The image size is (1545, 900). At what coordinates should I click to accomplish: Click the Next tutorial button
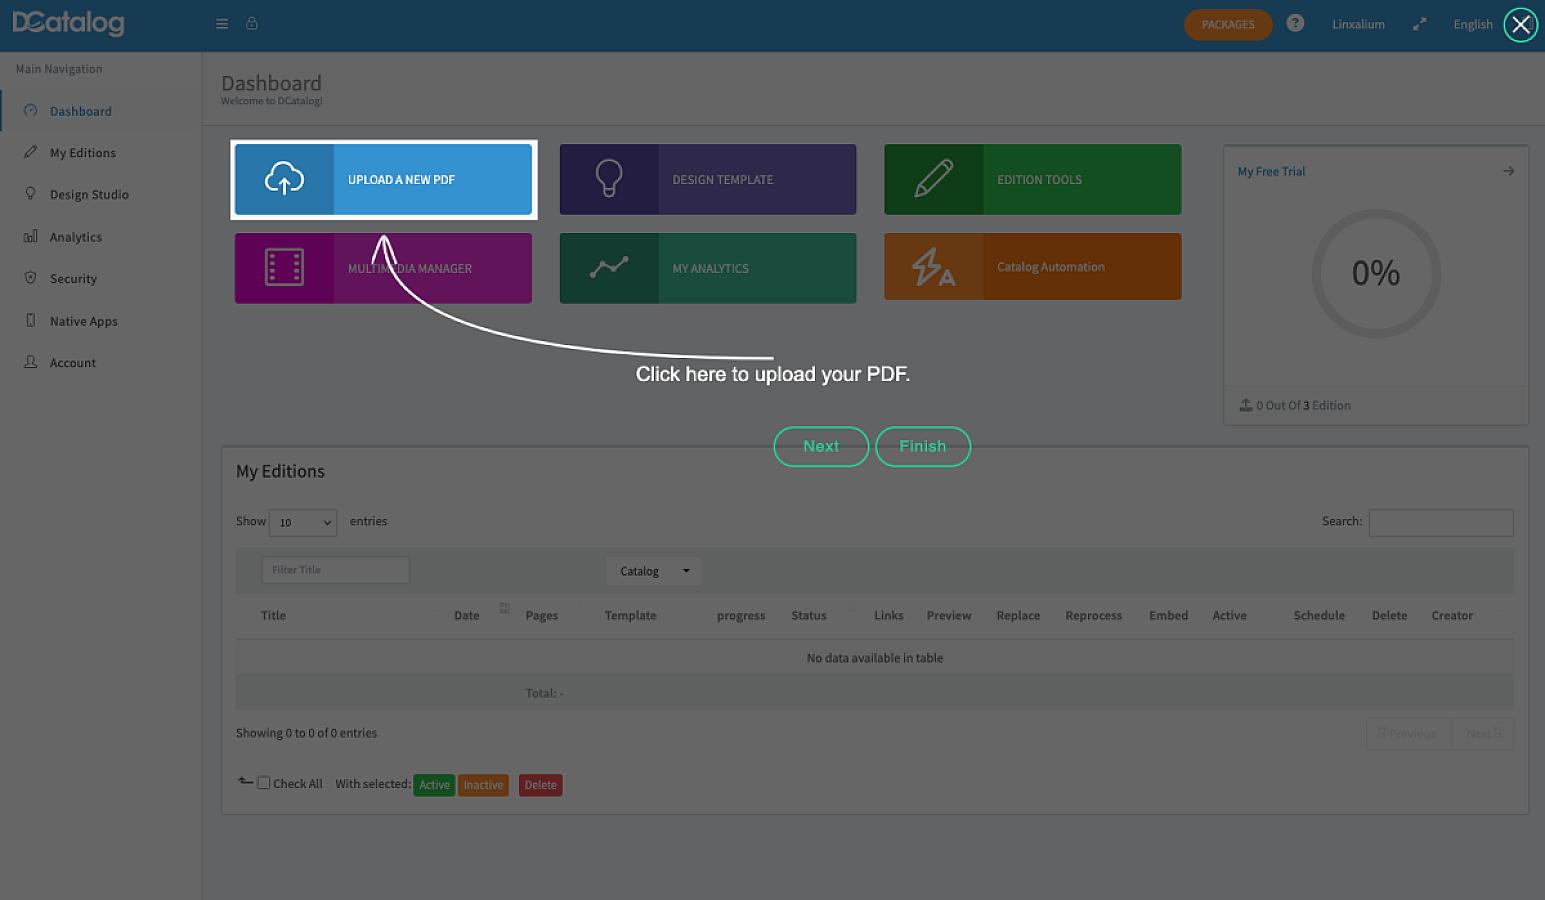pyautogui.click(x=821, y=446)
